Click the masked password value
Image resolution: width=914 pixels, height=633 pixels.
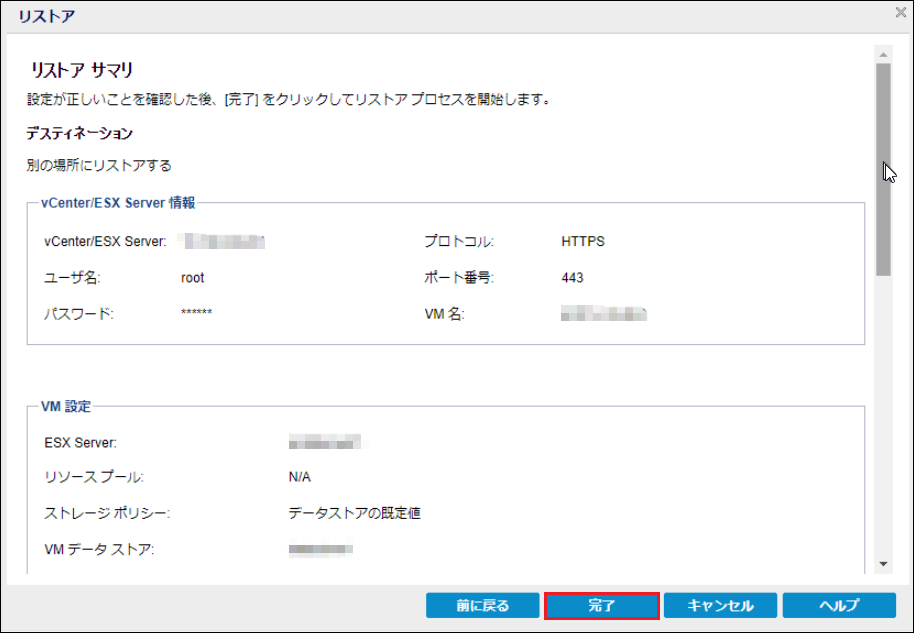coord(196,314)
